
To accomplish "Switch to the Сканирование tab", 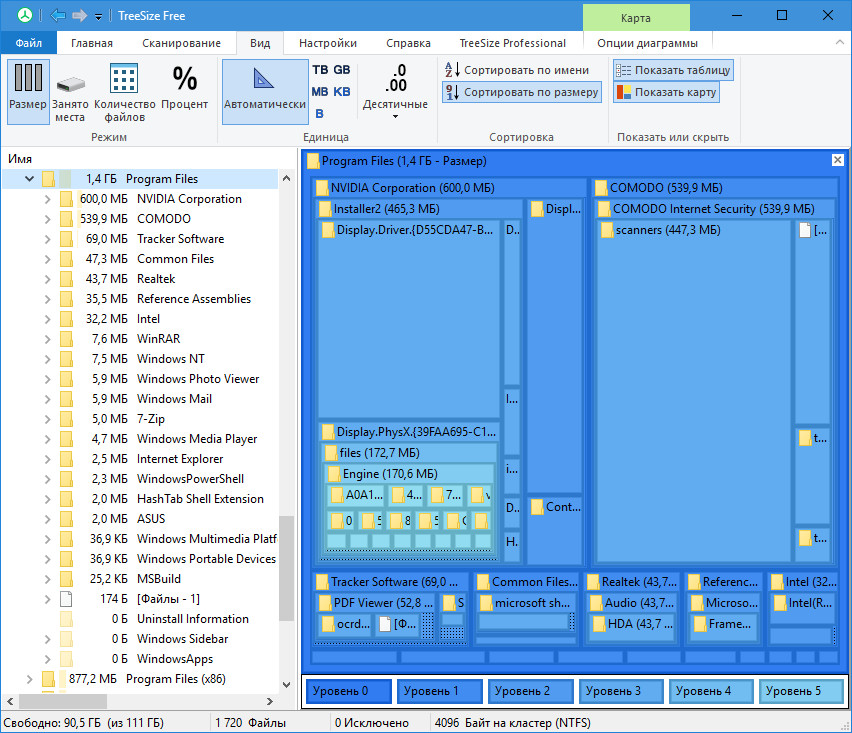I will pyautogui.click(x=181, y=43).
